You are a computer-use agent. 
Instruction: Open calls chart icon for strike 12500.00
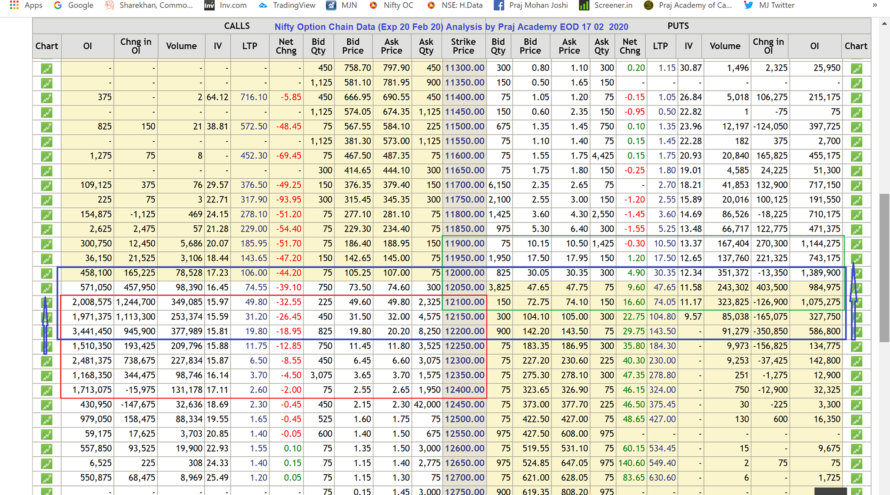coord(47,420)
